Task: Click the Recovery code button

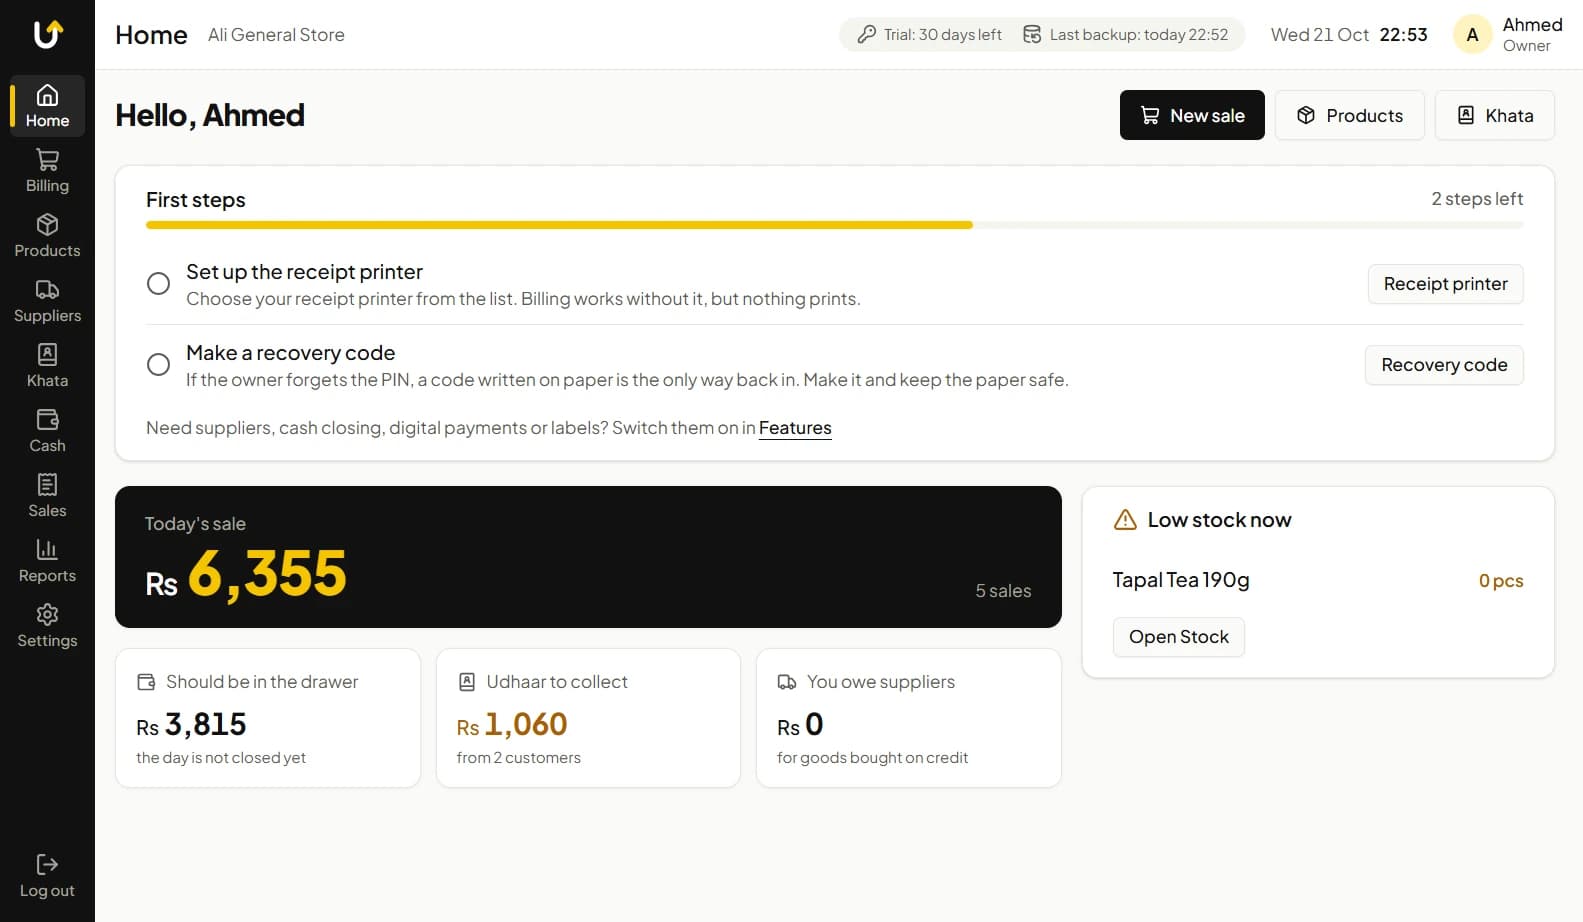Action: point(1444,365)
